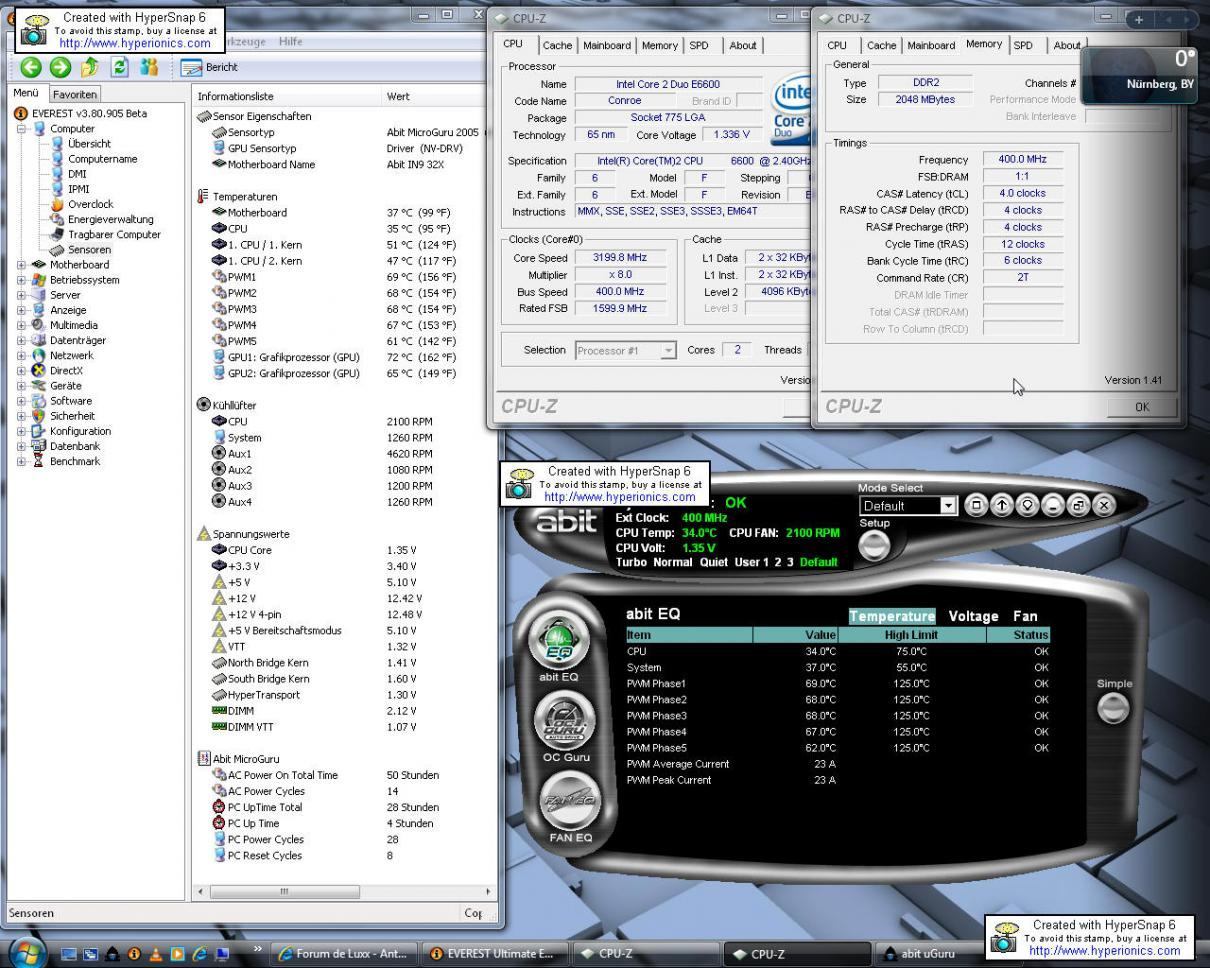Click the up-arrow round icon in abit uGuru

point(1002,505)
